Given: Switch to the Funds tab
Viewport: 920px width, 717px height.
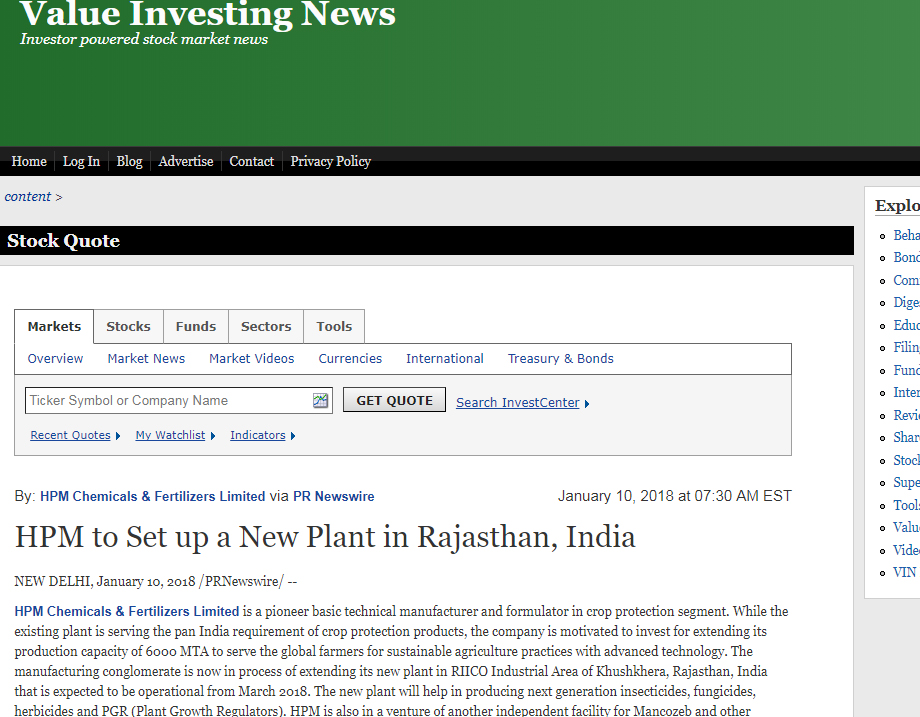Looking at the screenshot, I should pyautogui.click(x=196, y=326).
